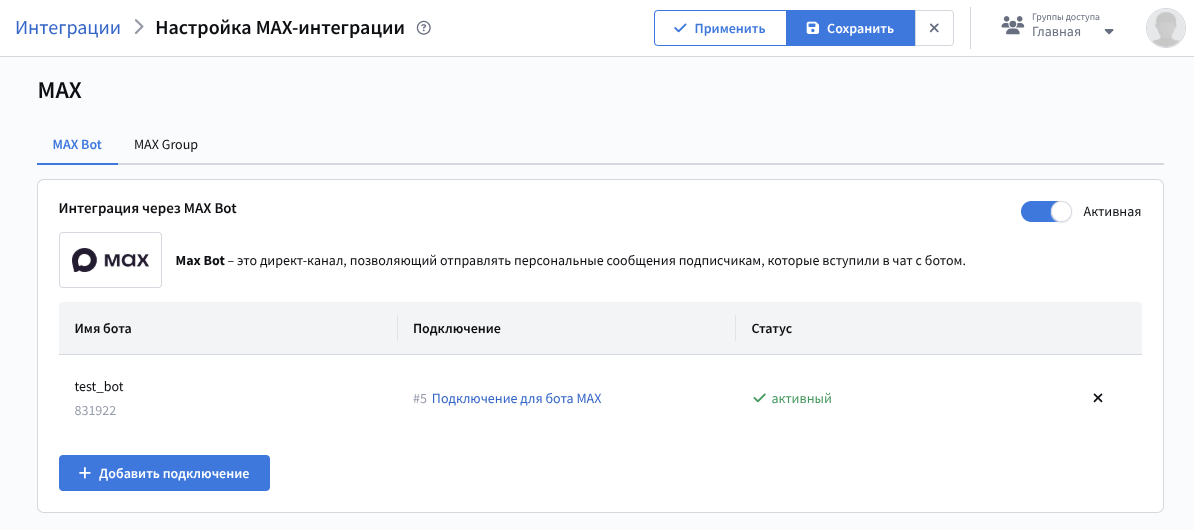
Task: Open the user profile avatar
Action: pyautogui.click(x=1165, y=28)
